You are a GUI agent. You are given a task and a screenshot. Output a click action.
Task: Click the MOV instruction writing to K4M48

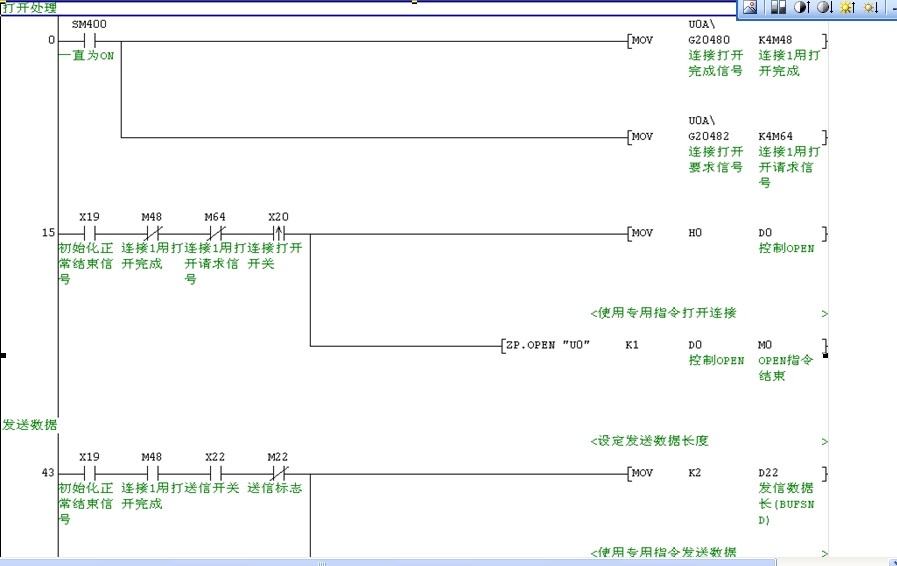point(641,41)
